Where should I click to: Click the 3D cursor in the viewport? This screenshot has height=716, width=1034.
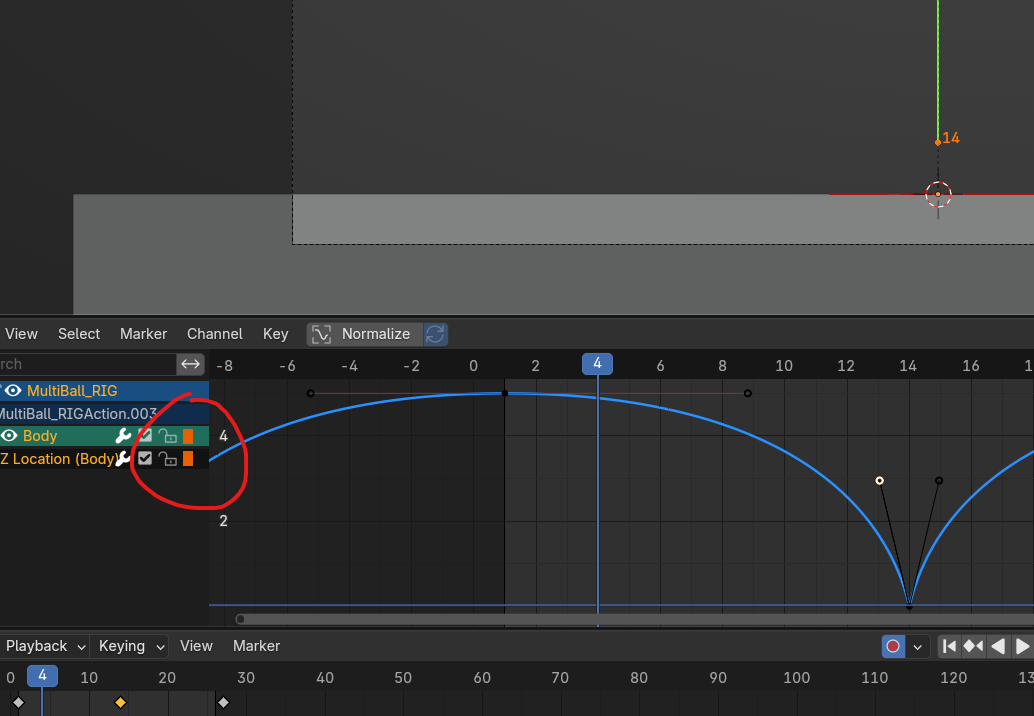[938, 194]
